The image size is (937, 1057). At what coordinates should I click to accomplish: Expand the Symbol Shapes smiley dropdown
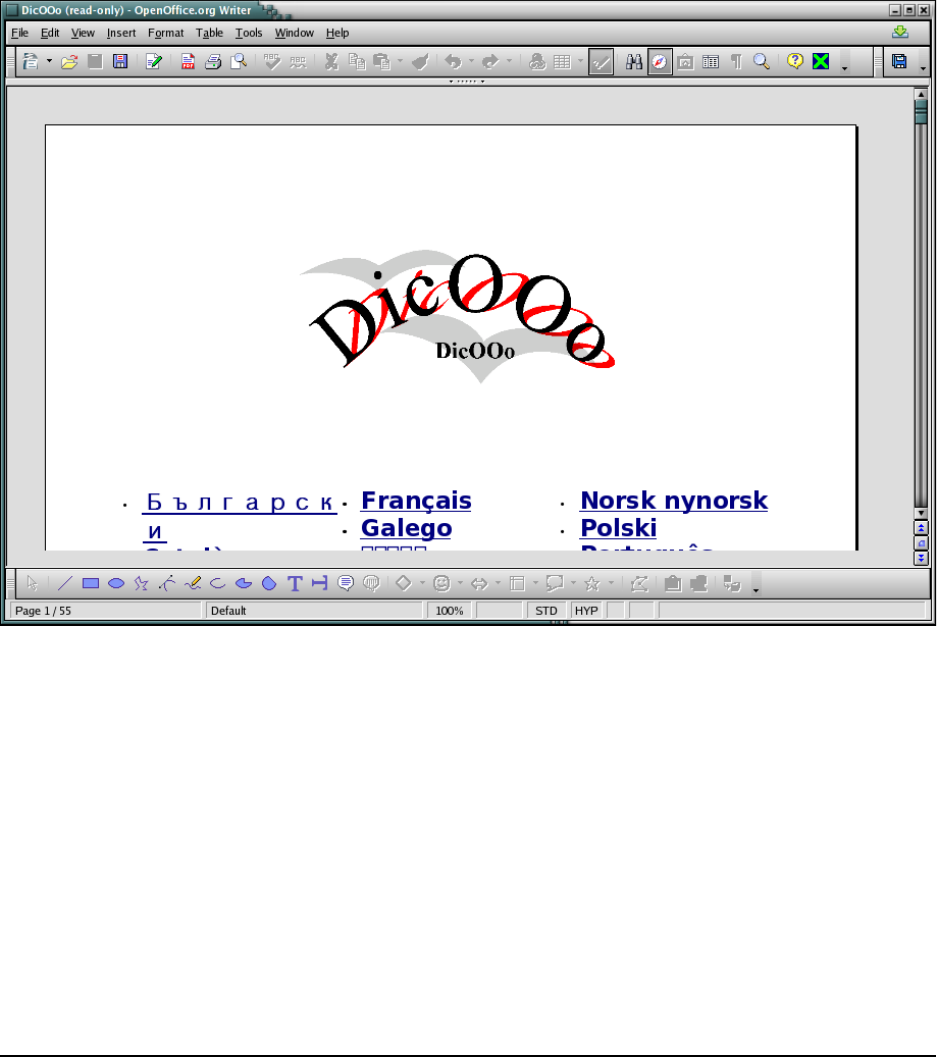coord(460,584)
